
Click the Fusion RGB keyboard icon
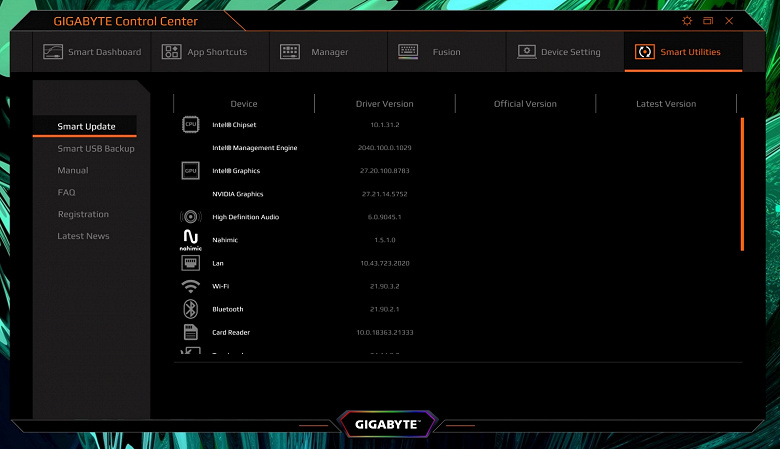pyautogui.click(x=408, y=52)
